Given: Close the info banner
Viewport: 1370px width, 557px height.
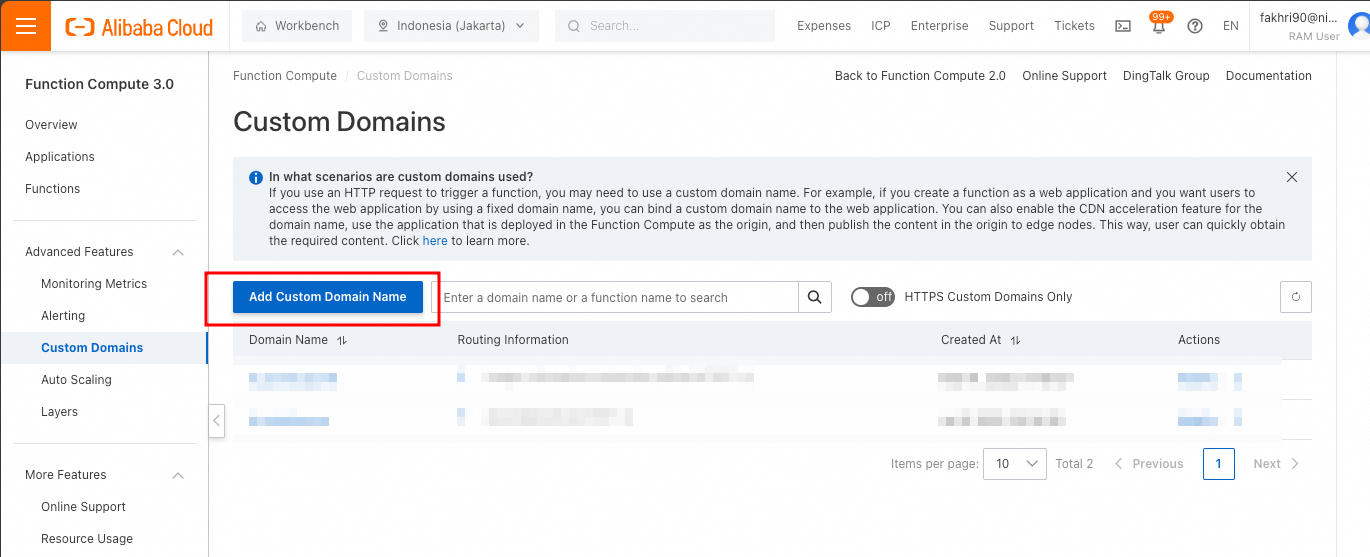Looking at the screenshot, I should click(1292, 177).
